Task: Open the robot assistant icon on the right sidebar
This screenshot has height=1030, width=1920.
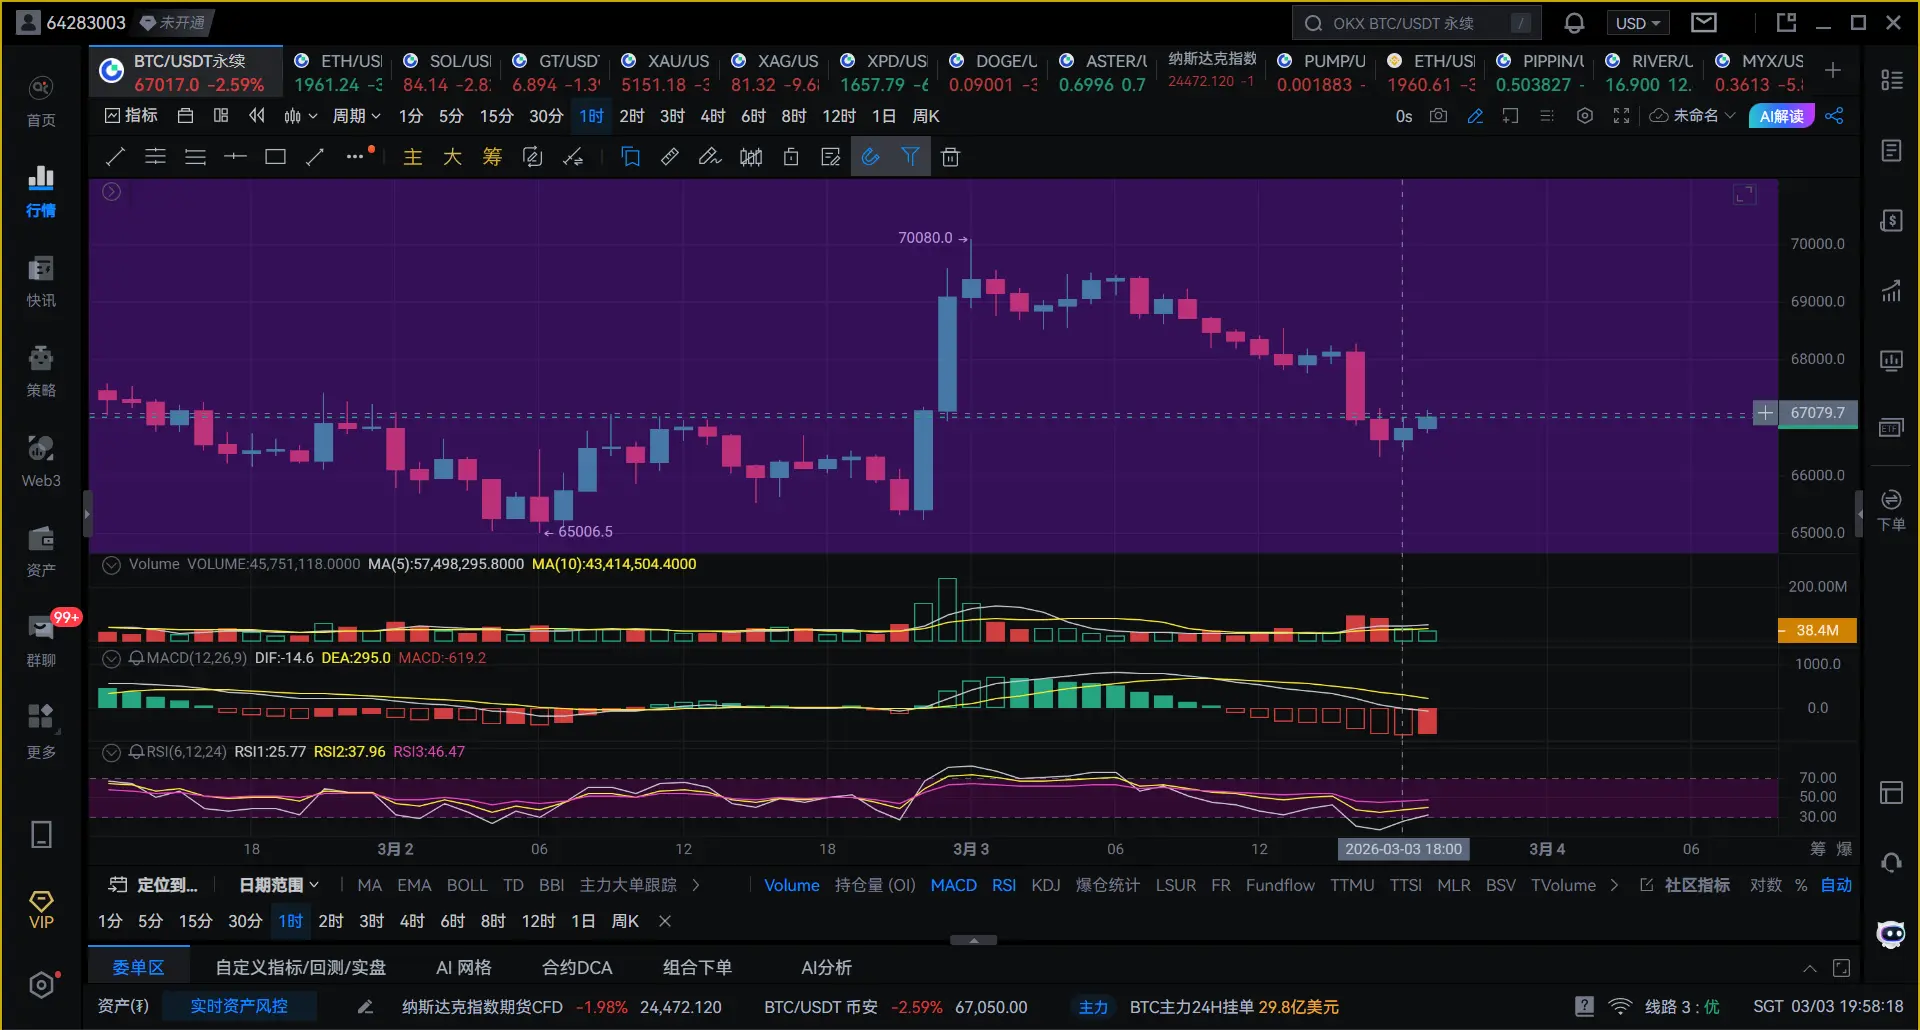Action: pyautogui.click(x=1891, y=934)
